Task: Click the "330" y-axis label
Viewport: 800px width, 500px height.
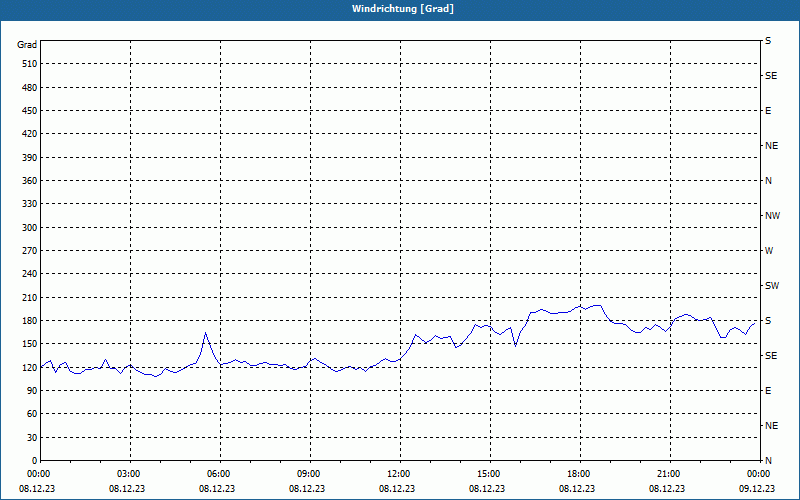Action: [30, 204]
